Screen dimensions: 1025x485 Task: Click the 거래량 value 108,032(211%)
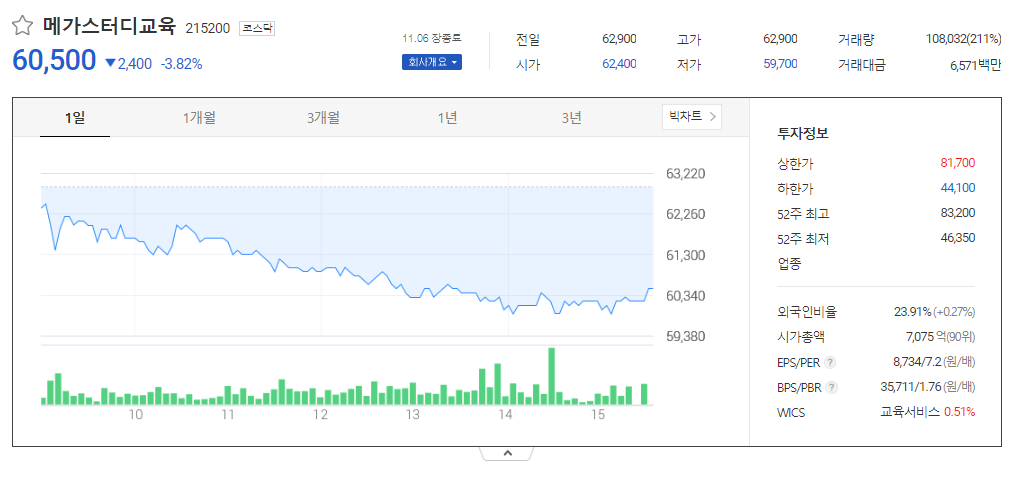[x=964, y=39]
